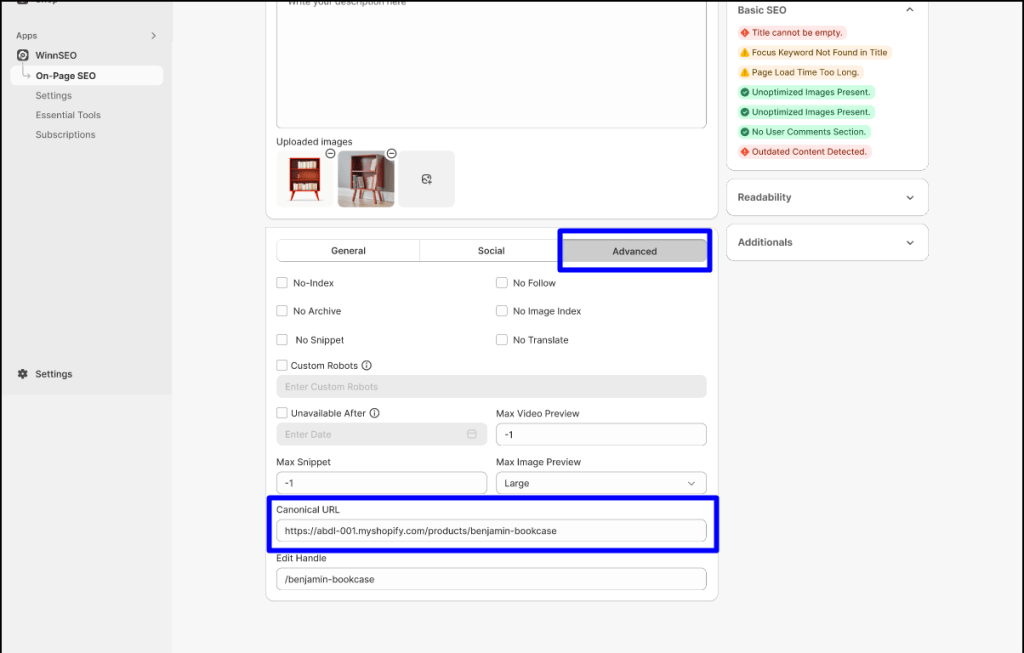
Task: Enable the No Follow checkbox
Action: [502, 283]
